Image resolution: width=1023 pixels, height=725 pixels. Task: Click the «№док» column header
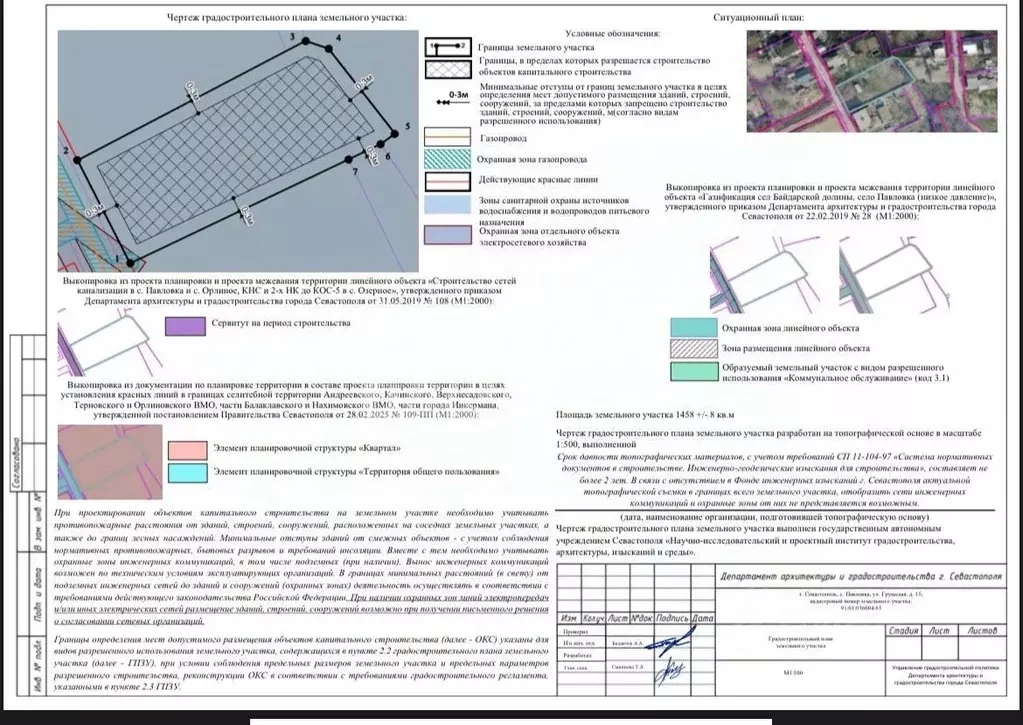coord(641,618)
